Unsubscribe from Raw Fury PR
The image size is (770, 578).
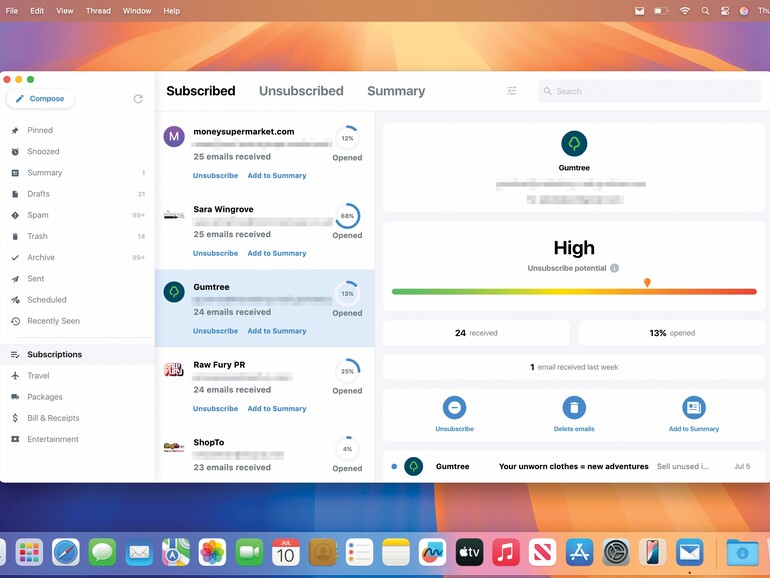[x=215, y=408]
